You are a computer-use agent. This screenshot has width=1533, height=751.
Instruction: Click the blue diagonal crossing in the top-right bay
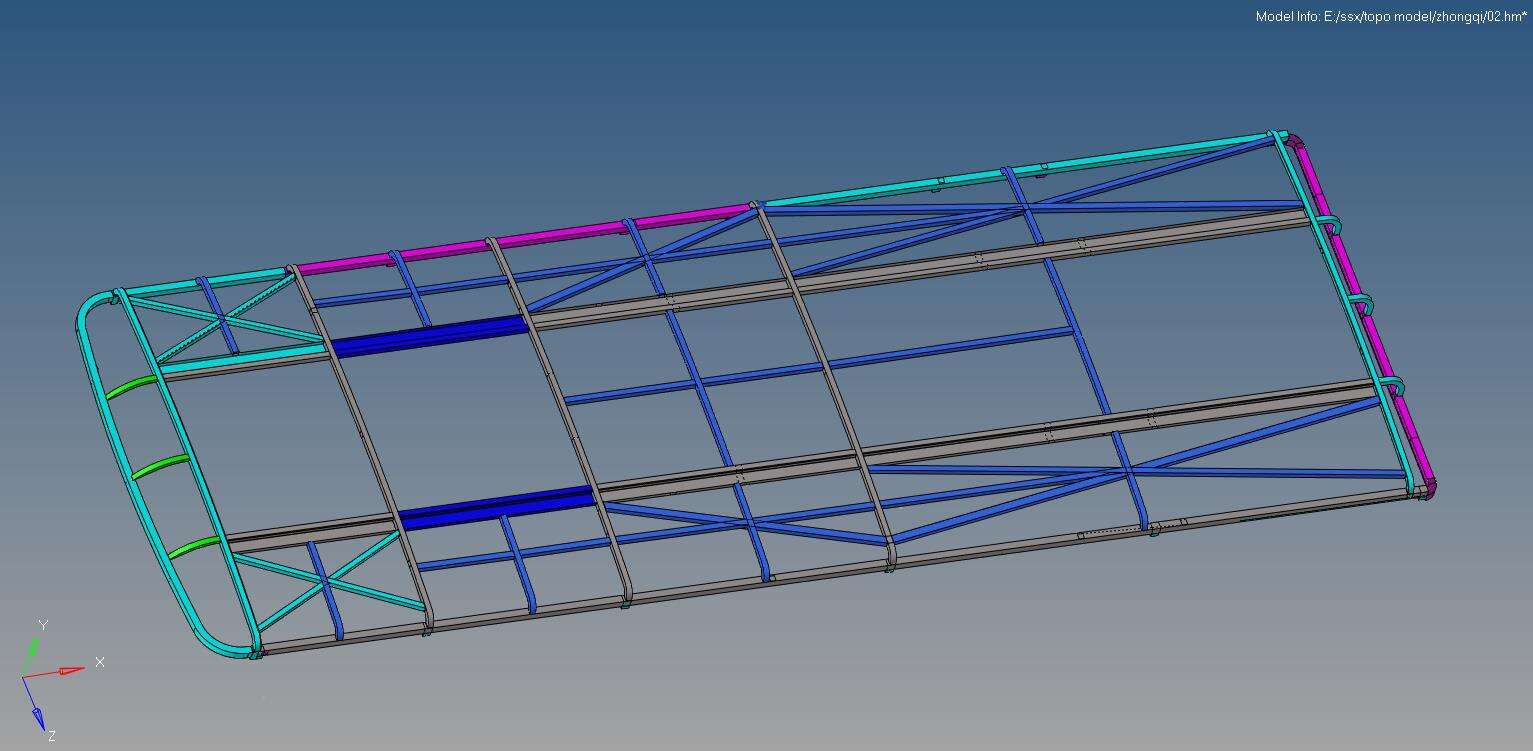point(1027,208)
